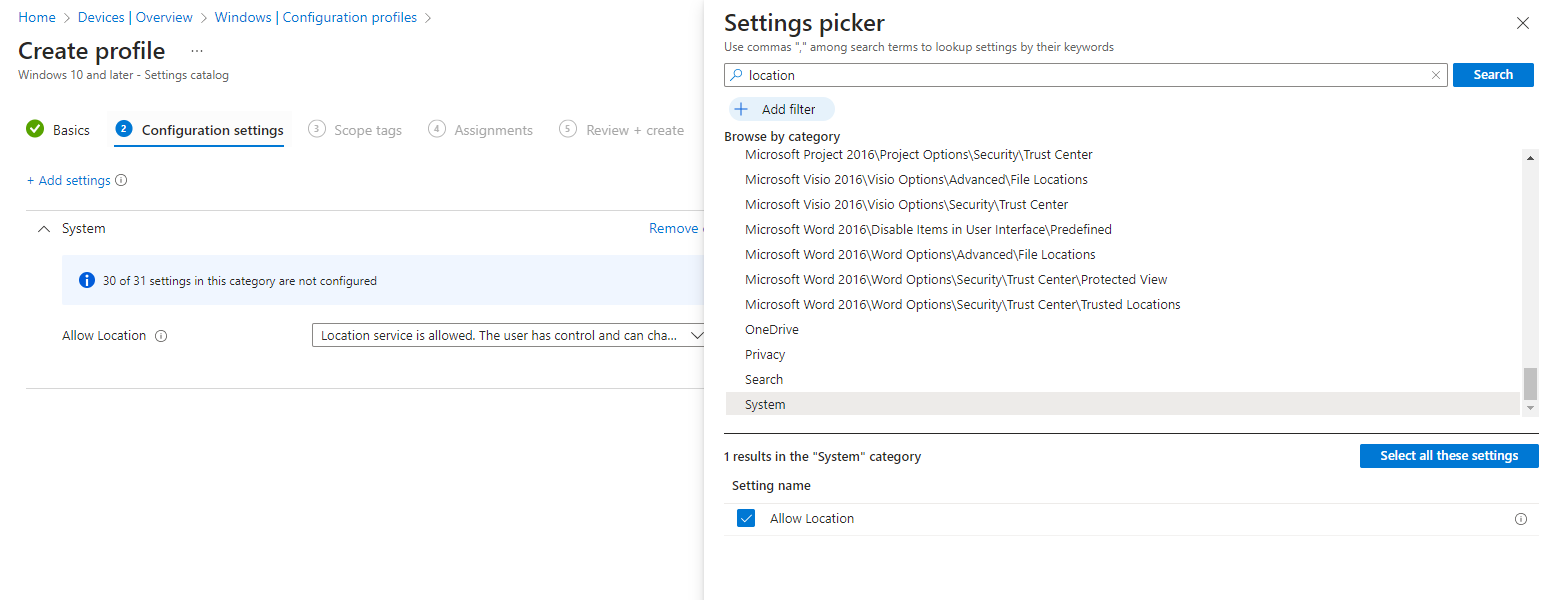Click into the settings search field
1559x600 pixels.
1085,75
